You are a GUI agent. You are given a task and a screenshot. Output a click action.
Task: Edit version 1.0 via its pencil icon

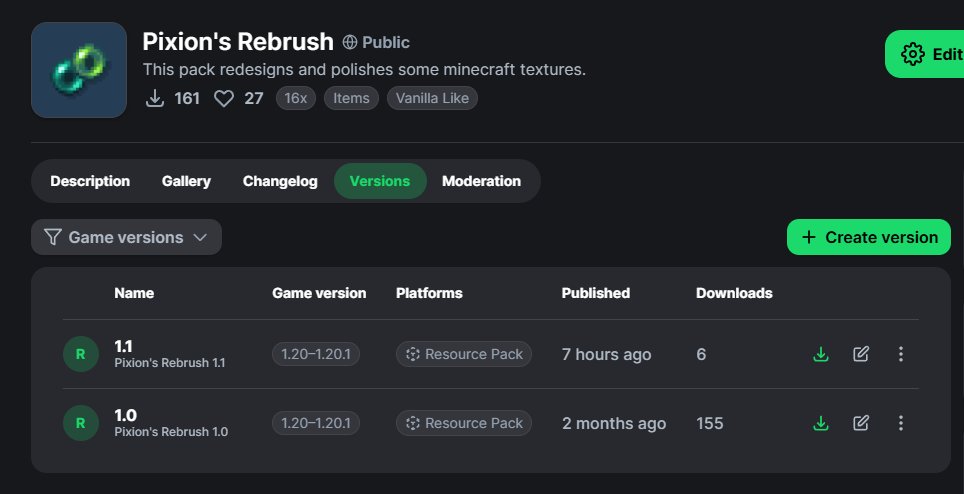(861, 423)
